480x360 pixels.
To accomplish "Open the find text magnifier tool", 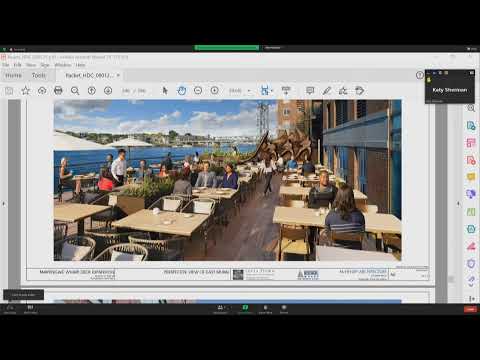I will [75, 91].
